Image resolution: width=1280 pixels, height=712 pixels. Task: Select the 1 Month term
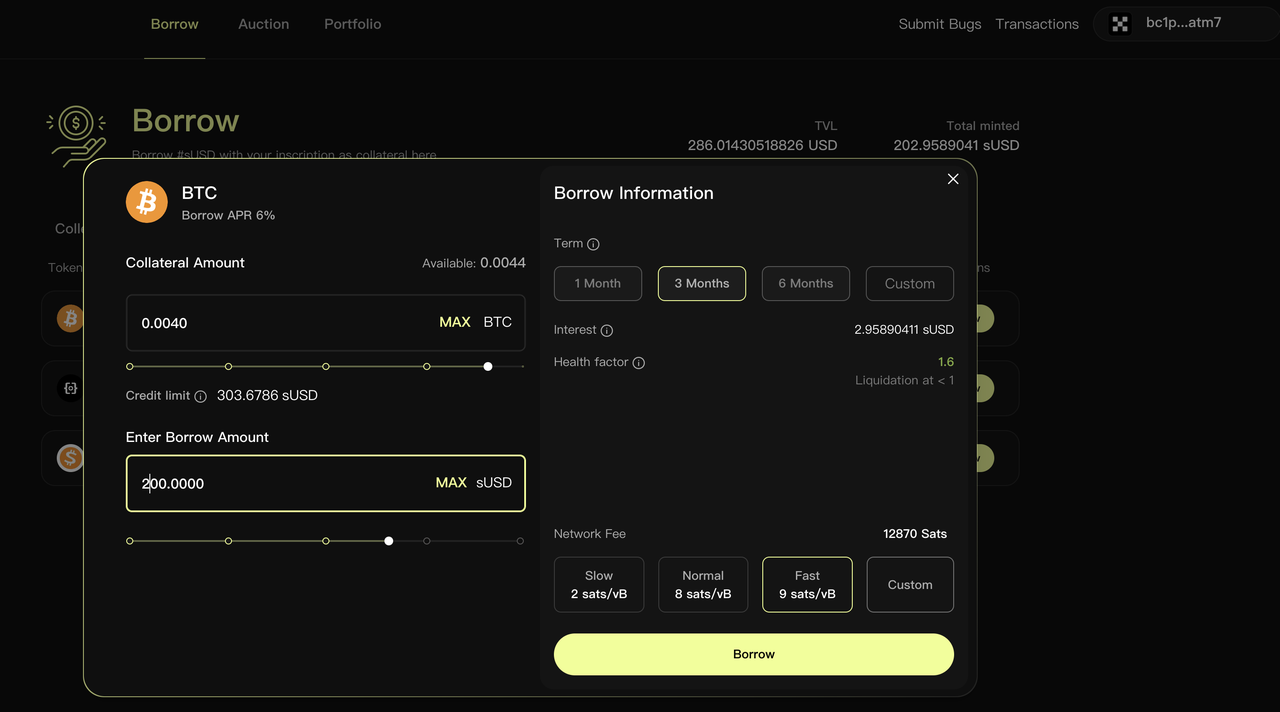(x=598, y=284)
